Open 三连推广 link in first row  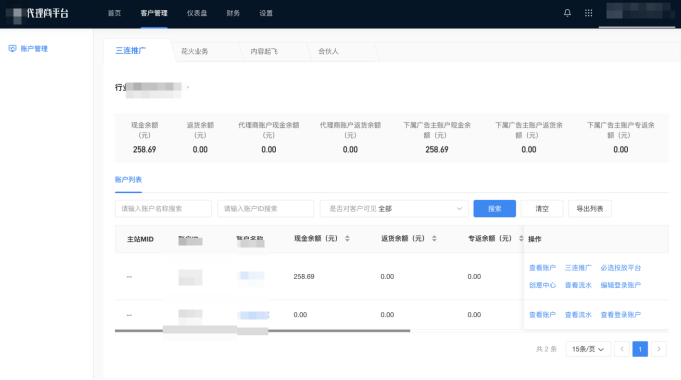tap(578, 268)
